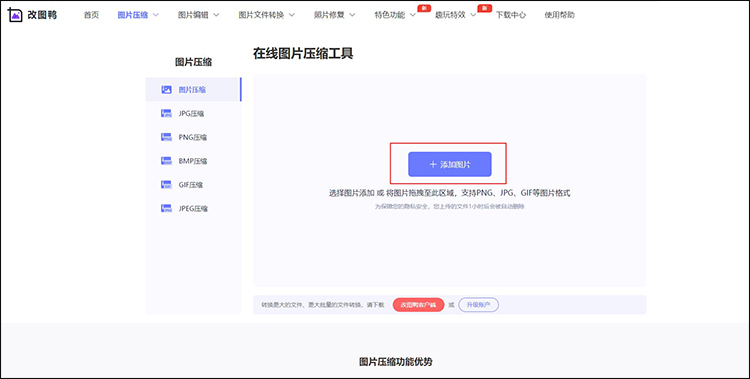750x379 pixels.
Task: Expand the 图片编辑 menu chevron
Action: [x=216, y=15]
